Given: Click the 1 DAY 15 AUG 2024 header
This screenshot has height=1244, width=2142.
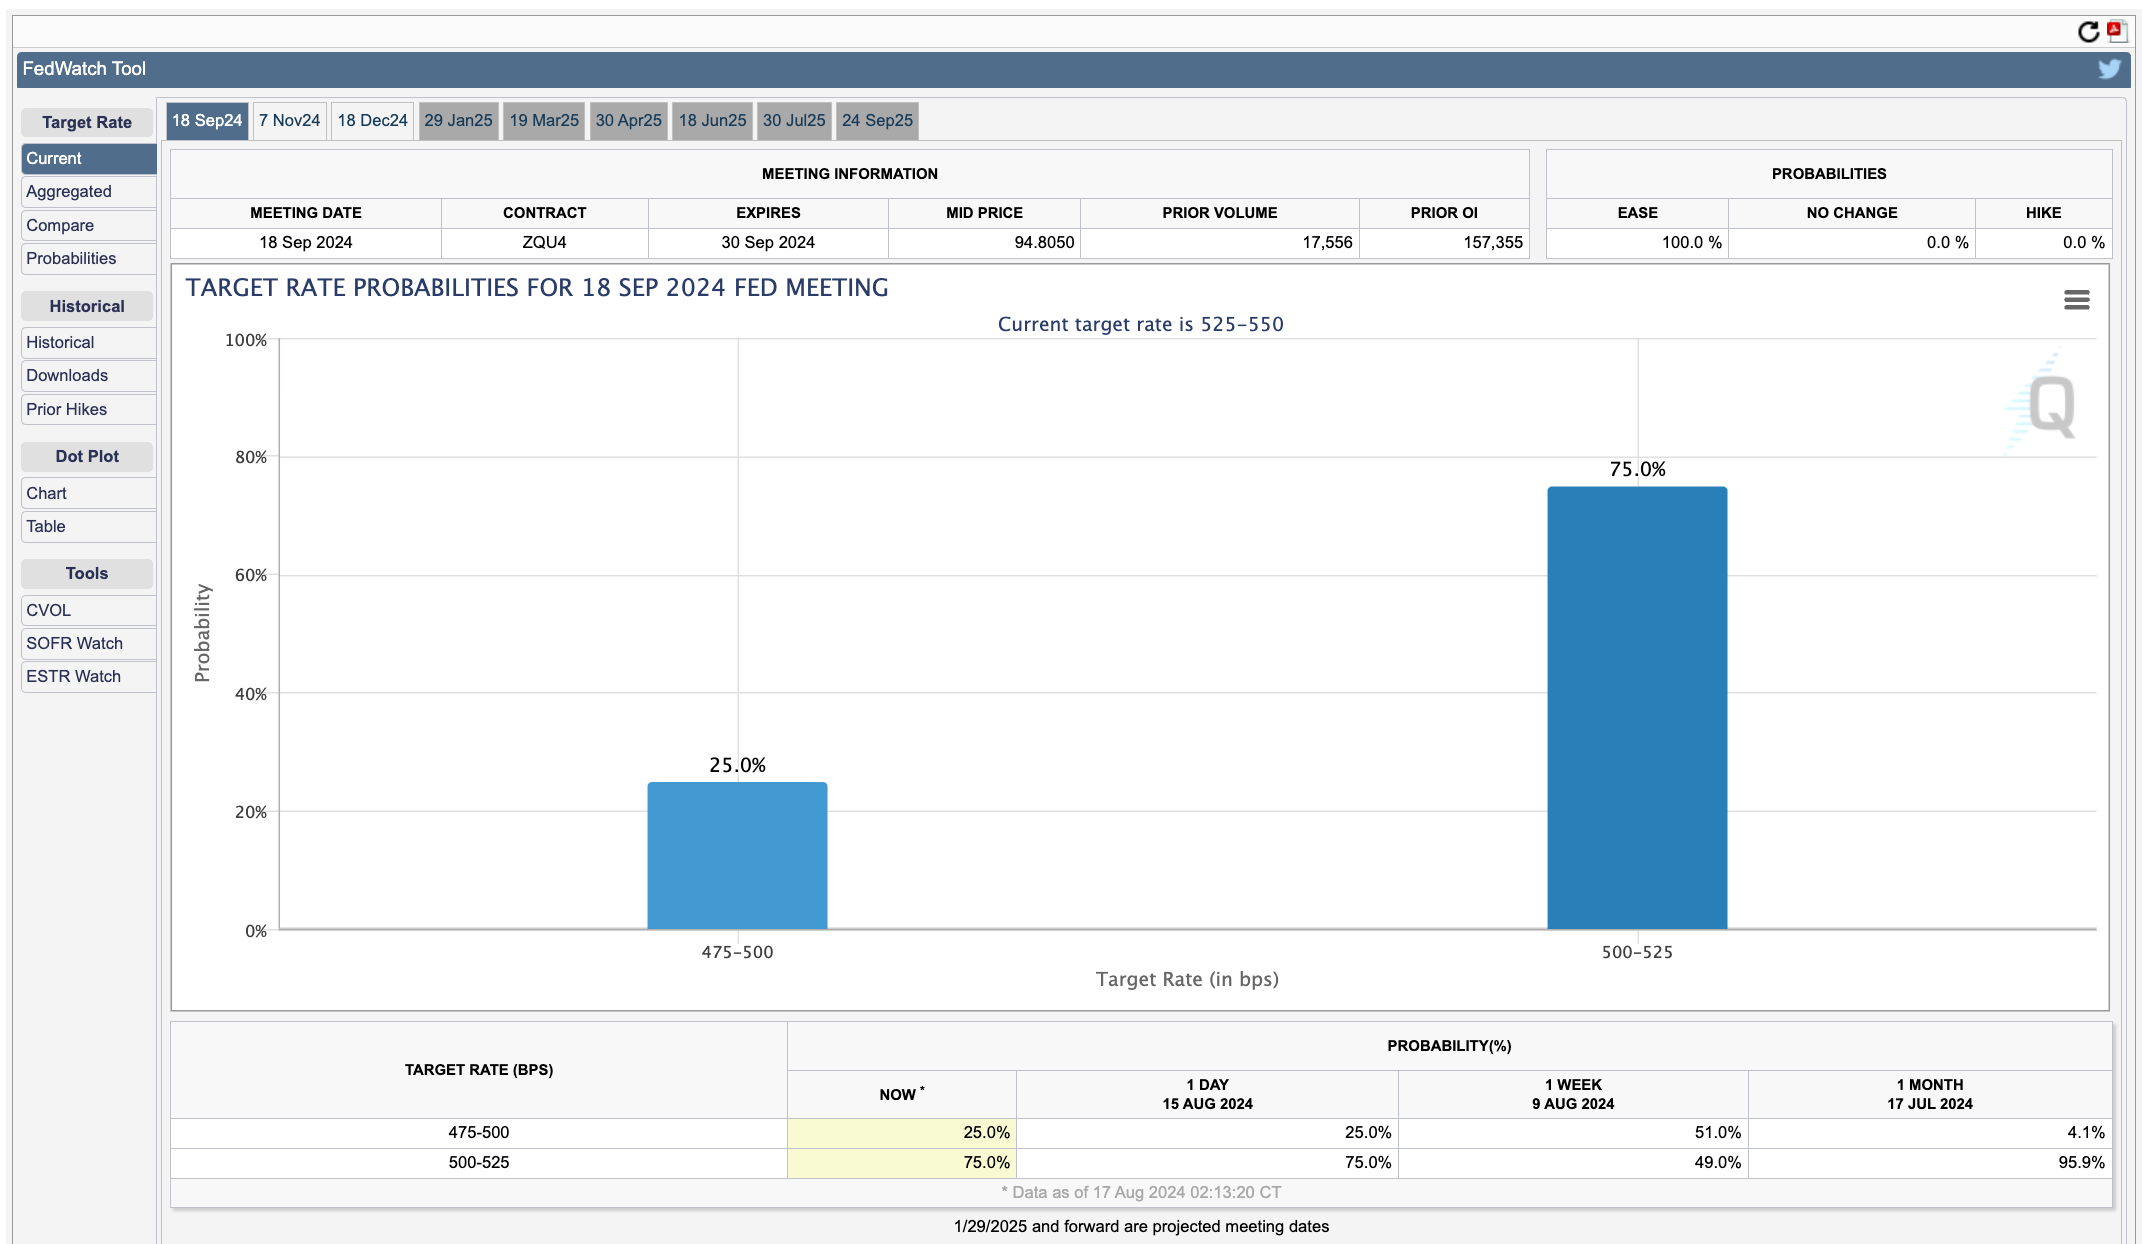Looking at the screenshot, I should point(1207,1094).
